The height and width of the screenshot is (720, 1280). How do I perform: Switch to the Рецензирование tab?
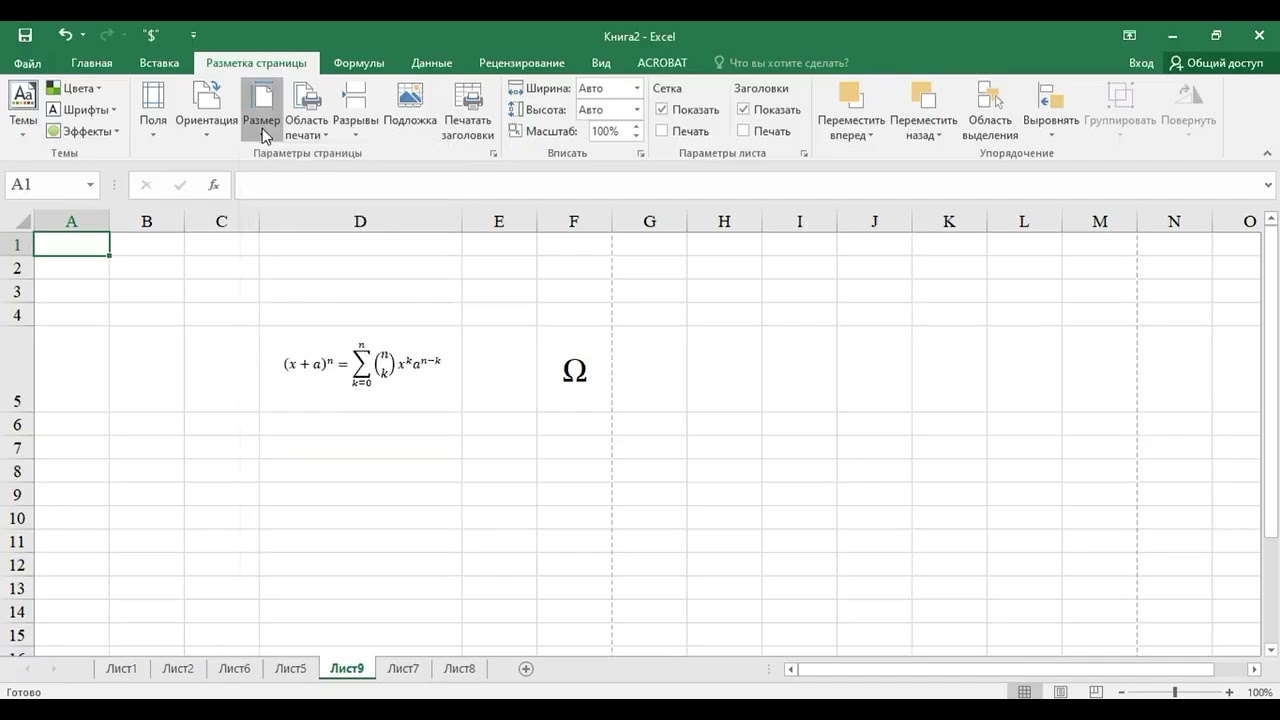(521, 63)
